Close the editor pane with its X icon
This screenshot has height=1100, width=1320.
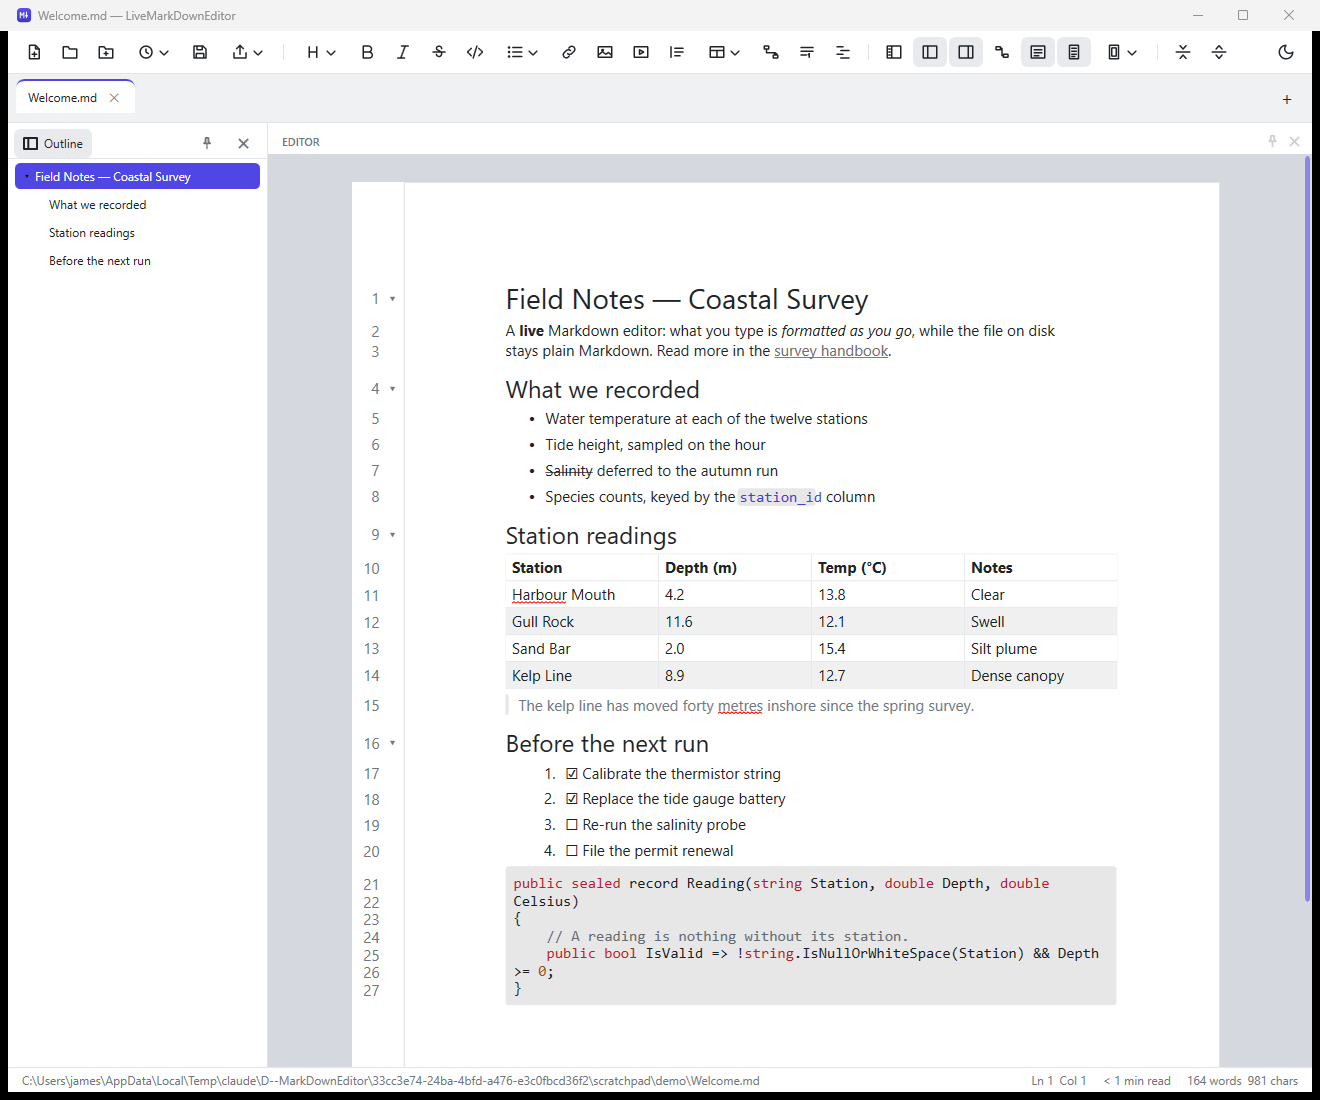1294,141
